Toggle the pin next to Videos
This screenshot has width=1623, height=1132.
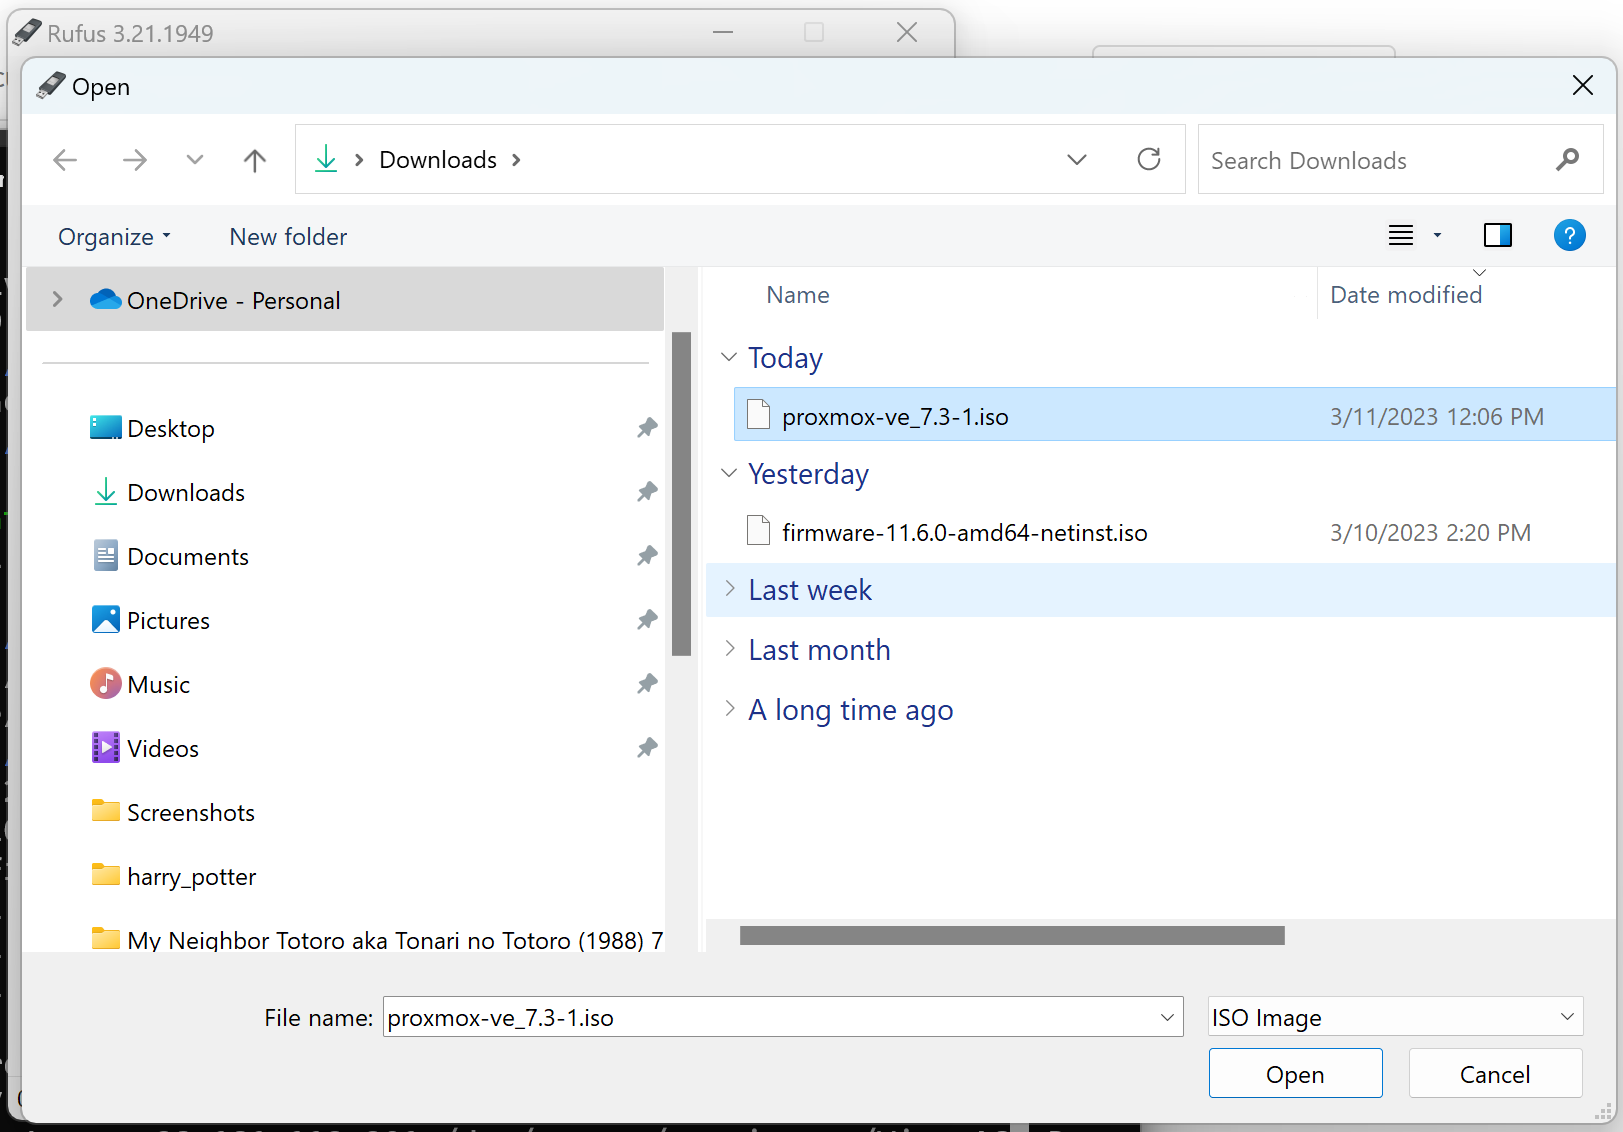point(647,748)
